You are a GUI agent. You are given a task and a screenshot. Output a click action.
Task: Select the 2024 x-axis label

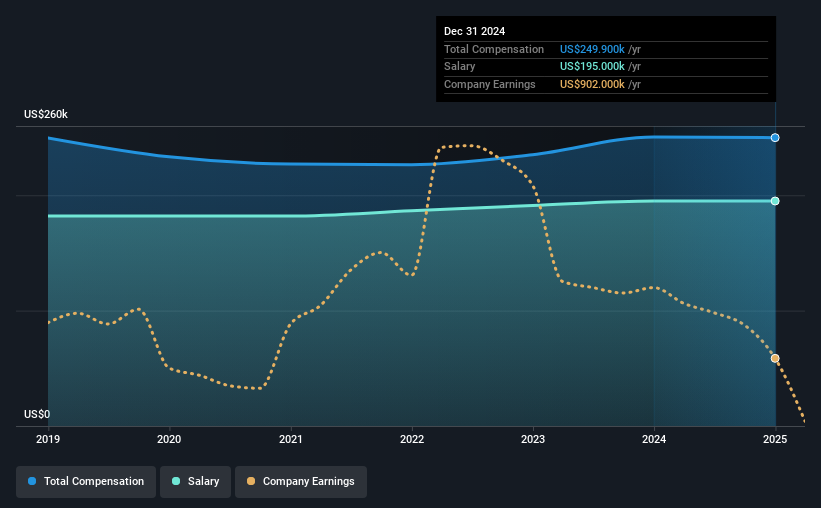[x=654, y=439]
